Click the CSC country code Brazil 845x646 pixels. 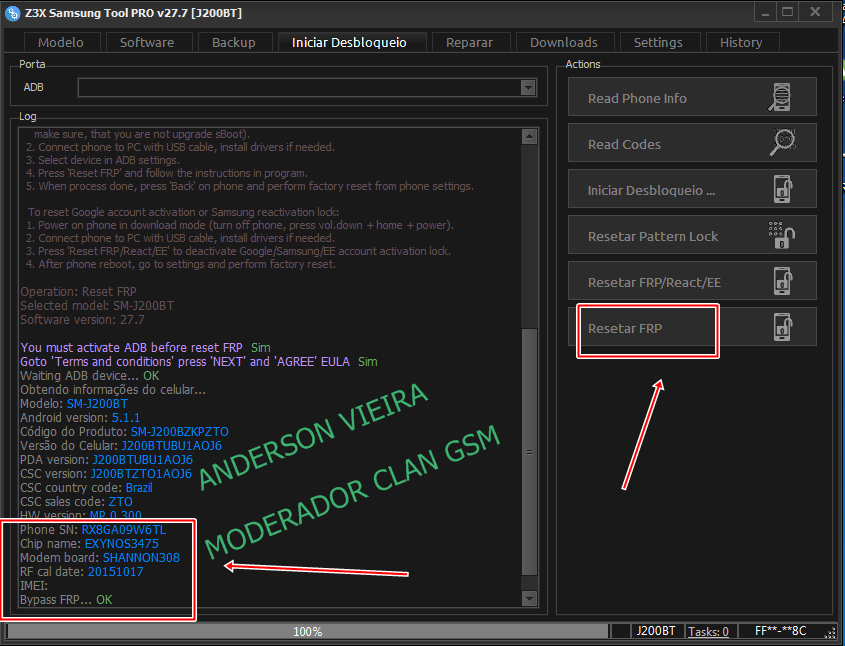click(139, 488)
